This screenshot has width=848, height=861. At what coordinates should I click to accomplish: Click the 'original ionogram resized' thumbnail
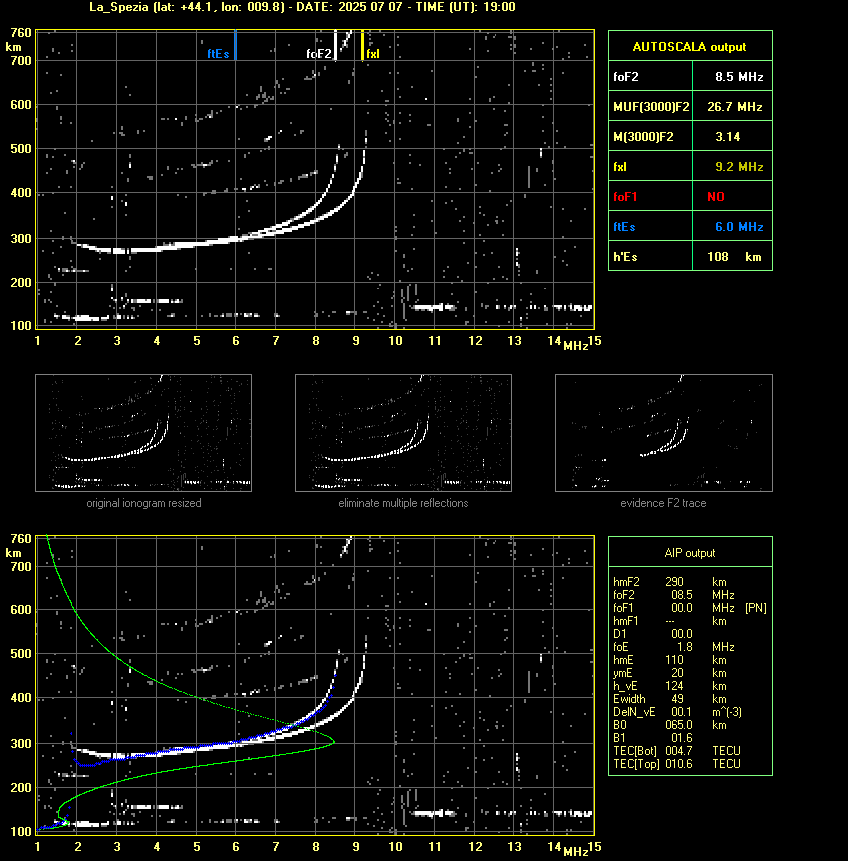(143, 433)
